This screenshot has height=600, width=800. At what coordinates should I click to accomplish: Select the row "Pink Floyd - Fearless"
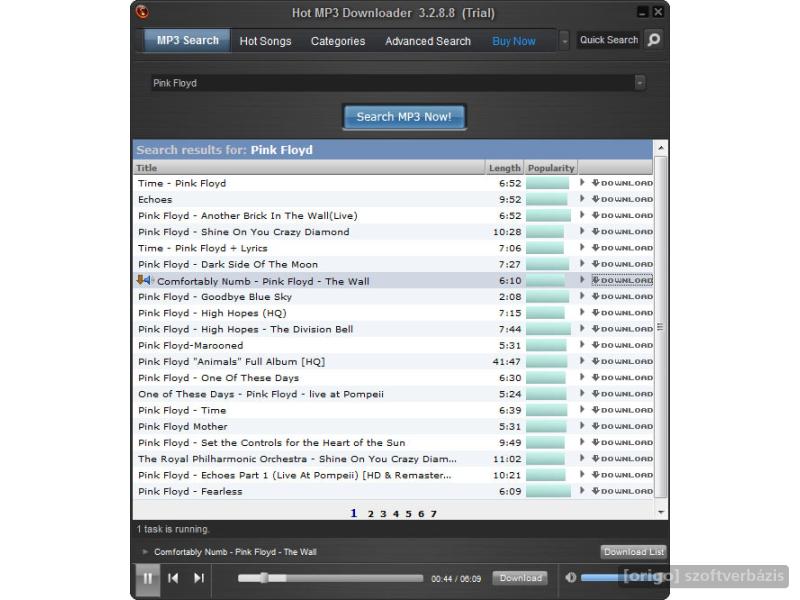(393, 491)
